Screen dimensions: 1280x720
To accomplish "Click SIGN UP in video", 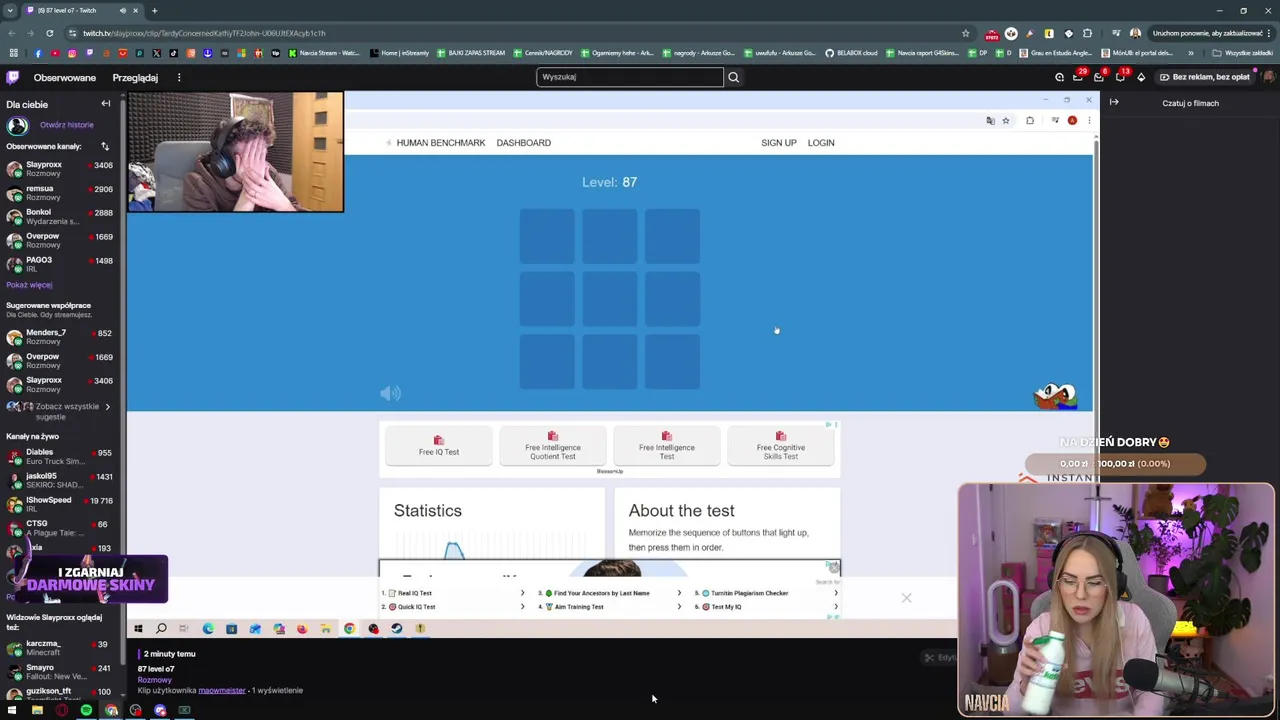I will (x=779, y=143).
